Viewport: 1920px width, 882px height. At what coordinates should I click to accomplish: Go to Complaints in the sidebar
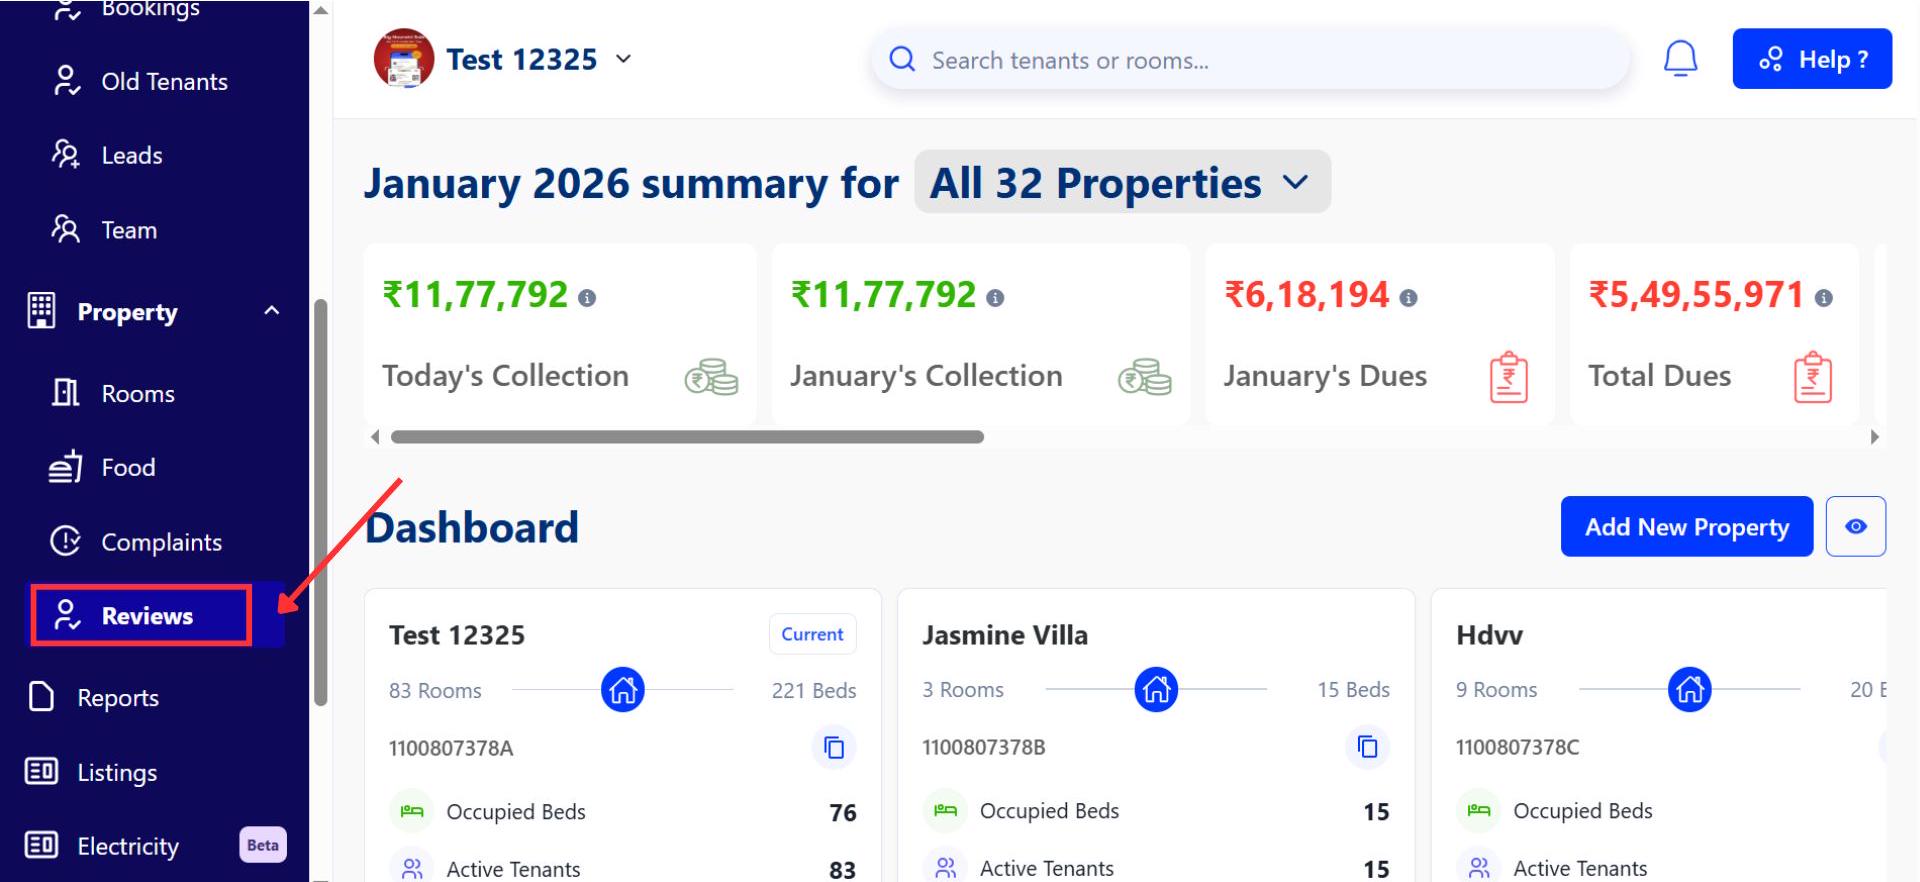pyautogui.click(x=160, y=542)
